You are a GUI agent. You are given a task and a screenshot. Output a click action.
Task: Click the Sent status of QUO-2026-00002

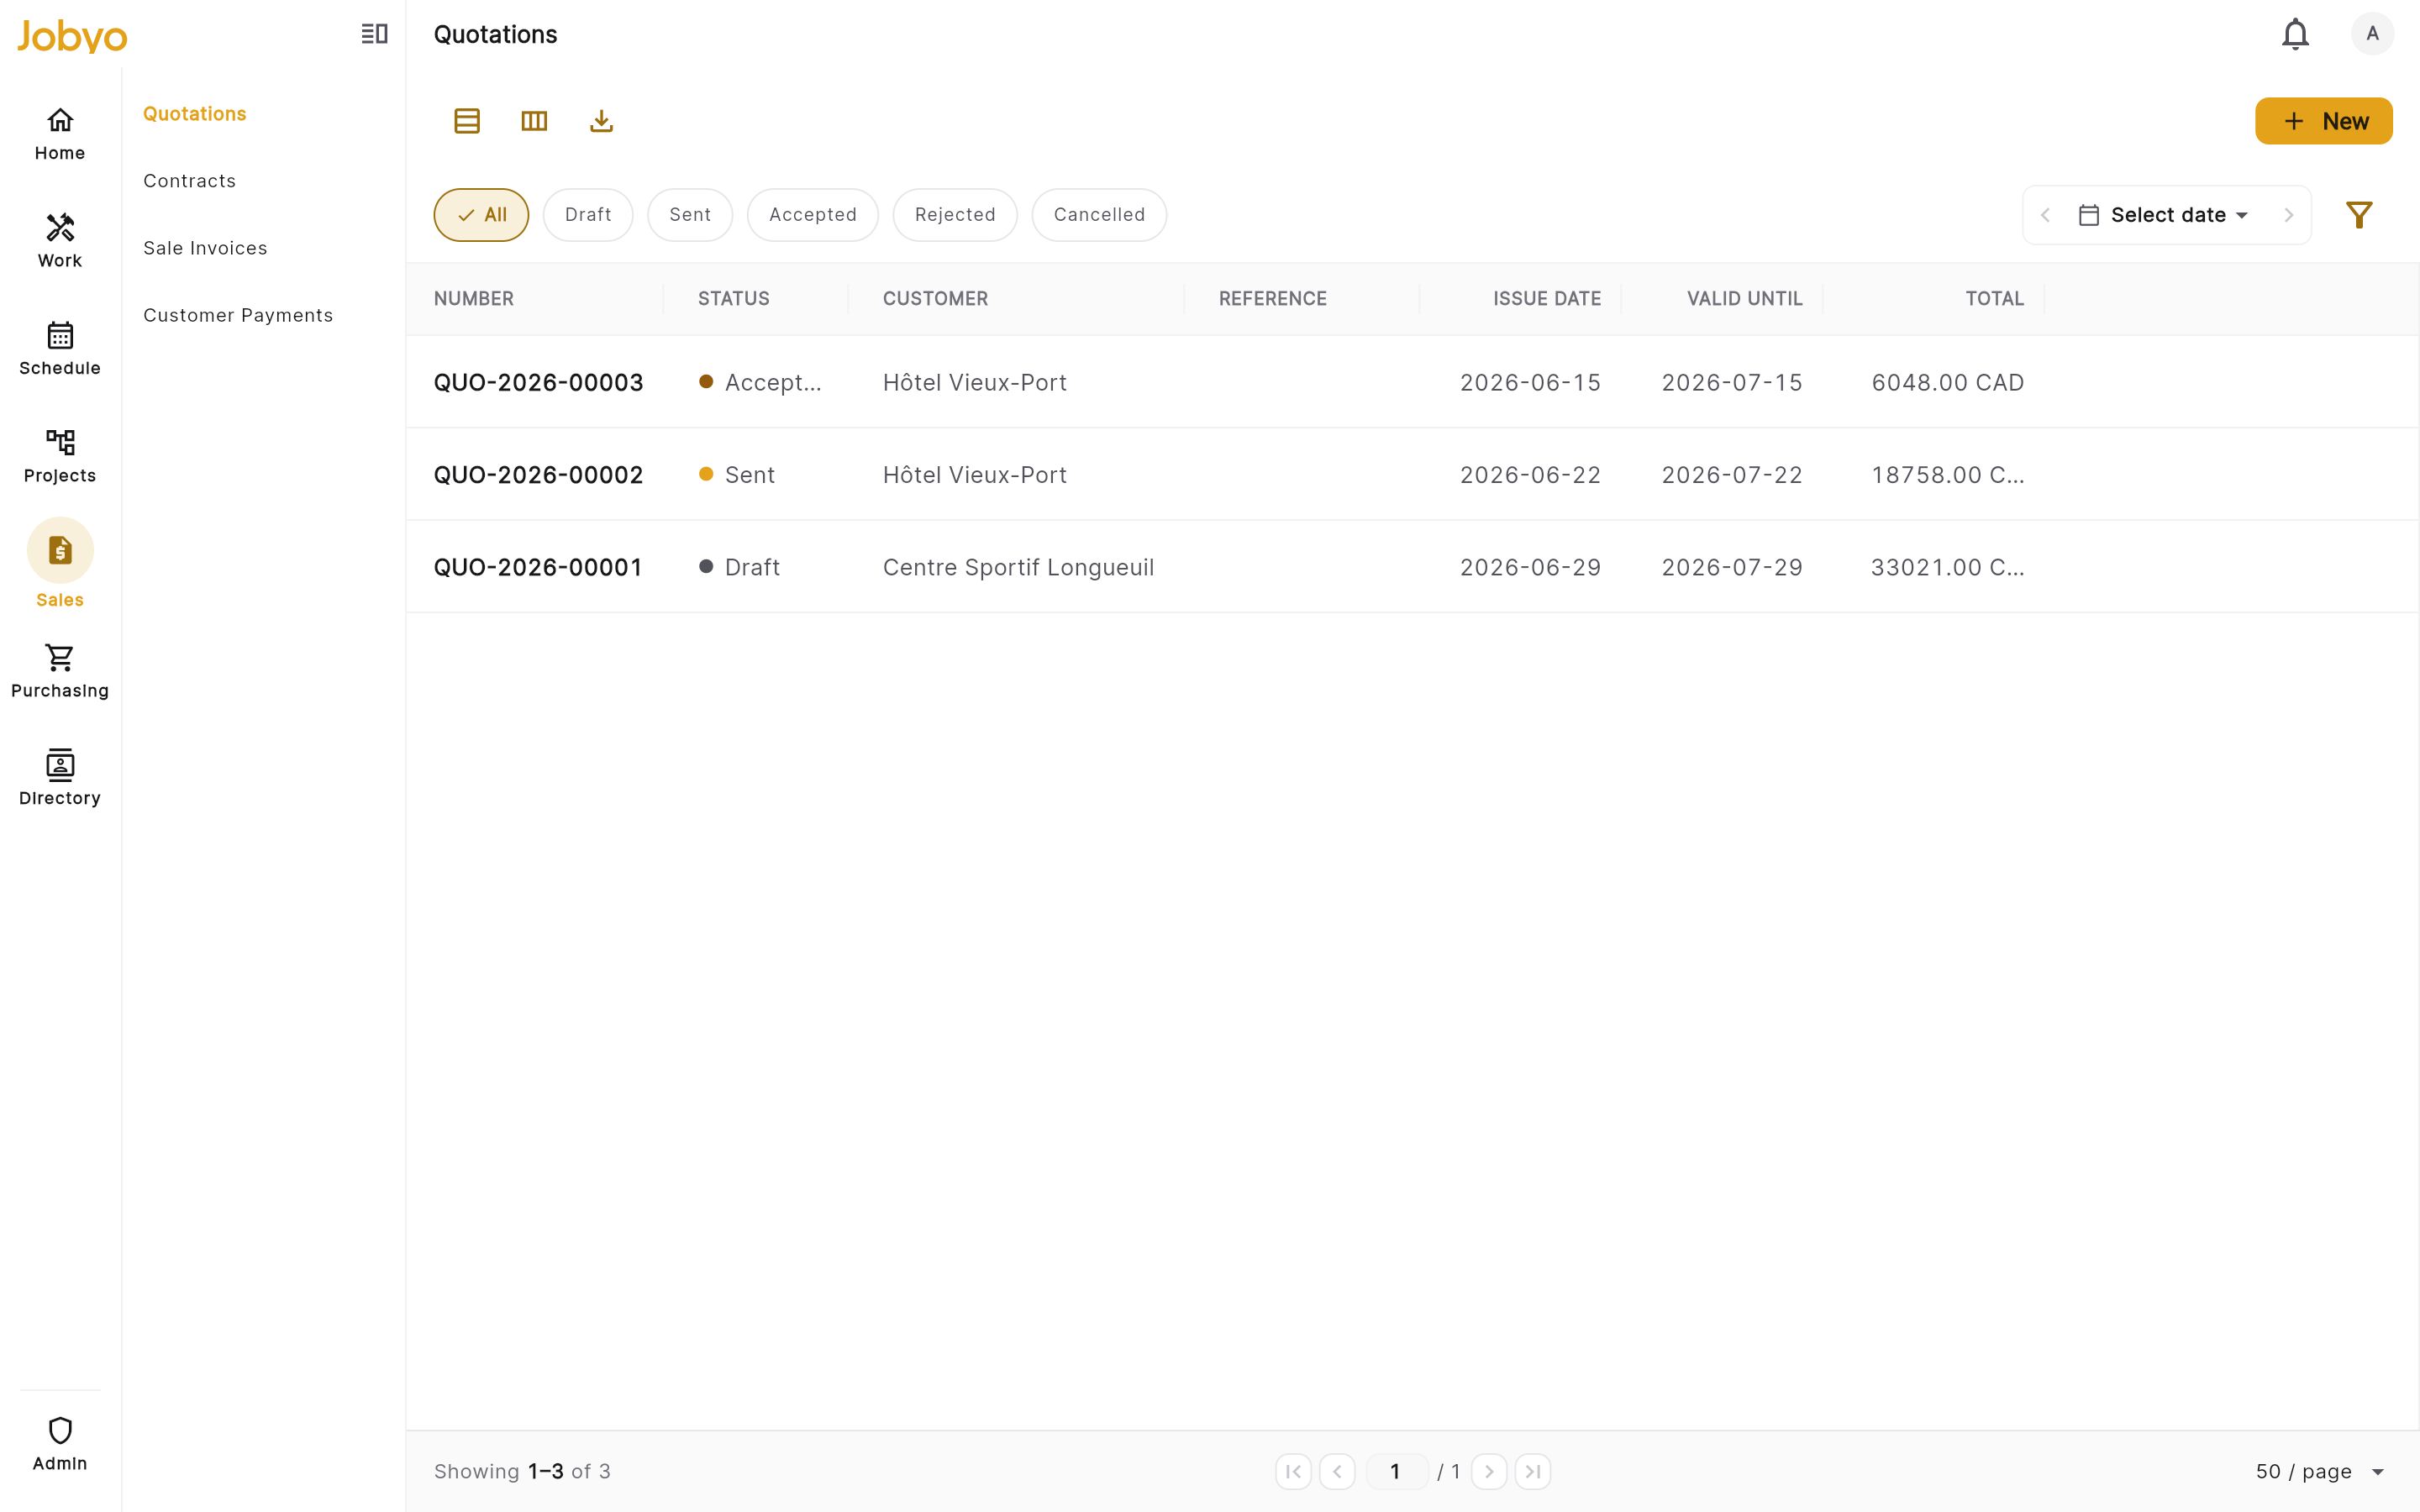737,475
